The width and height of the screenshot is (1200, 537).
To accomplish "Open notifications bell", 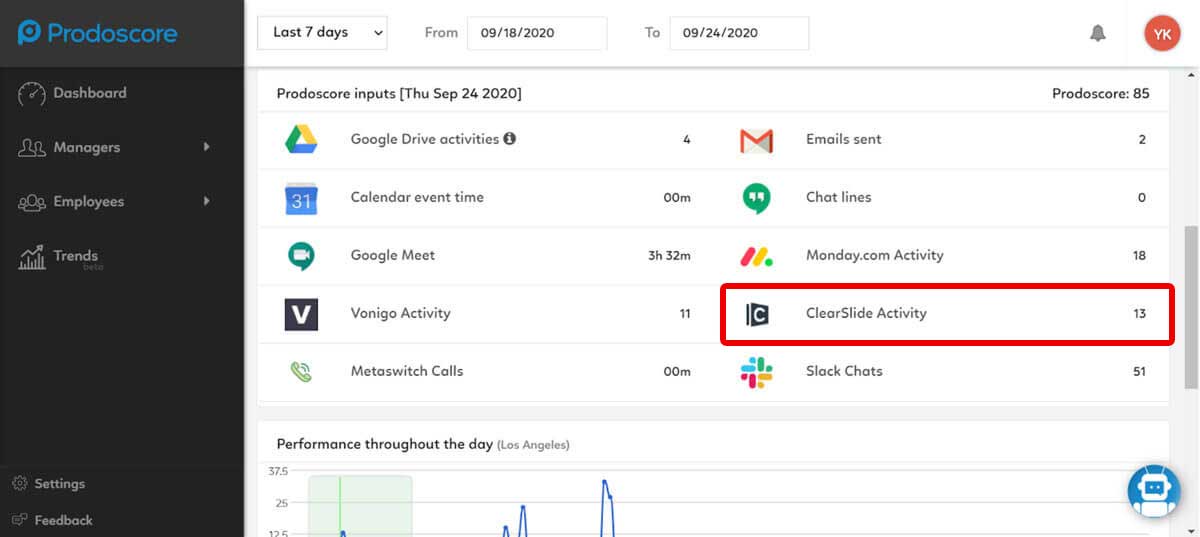I will (x=1098, y=33).
